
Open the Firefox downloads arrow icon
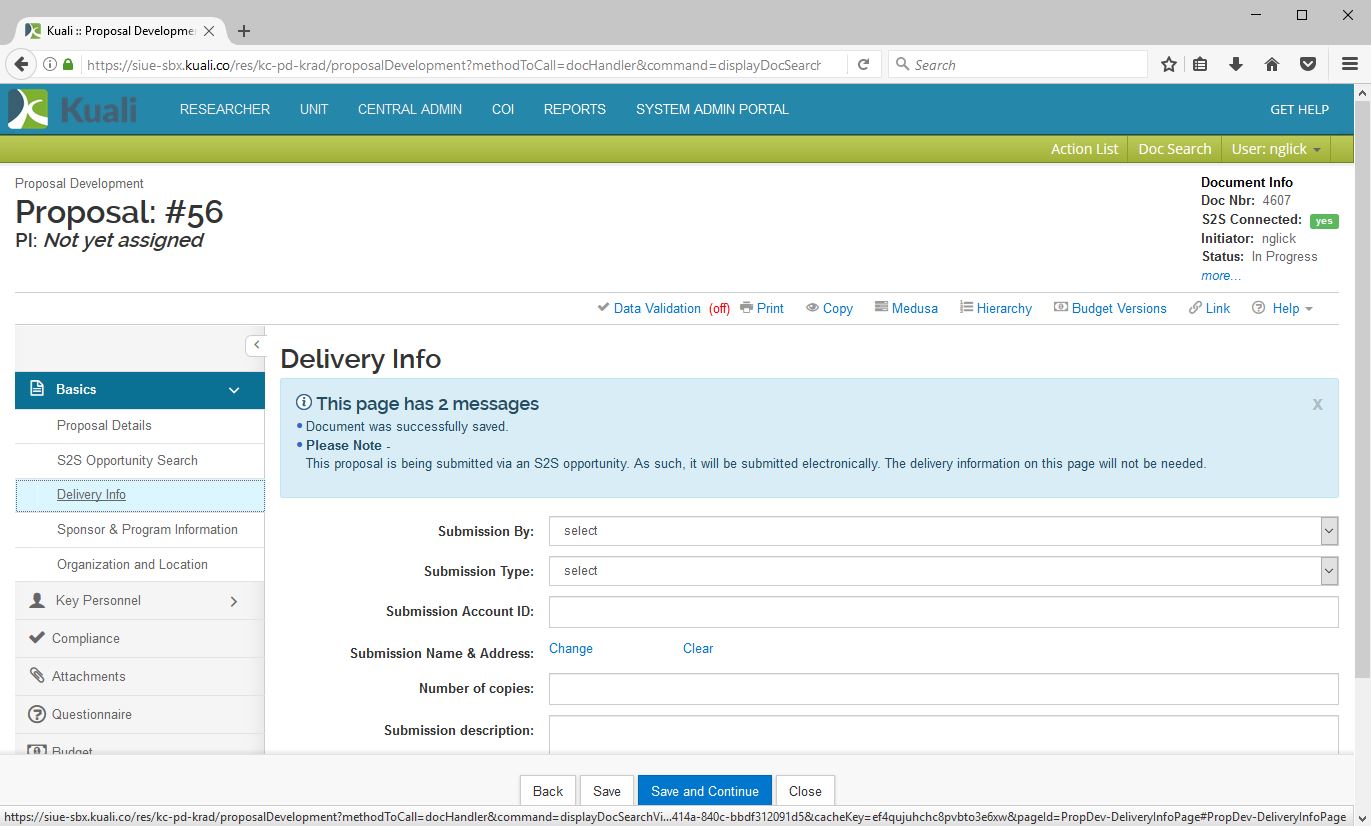1236,65
